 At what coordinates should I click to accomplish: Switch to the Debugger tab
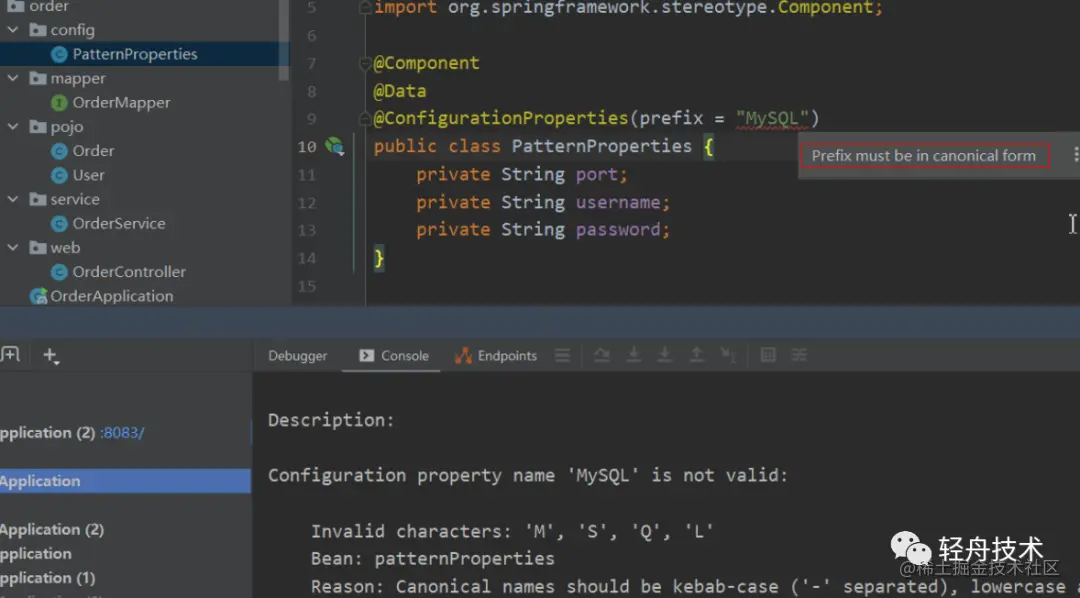298,355
